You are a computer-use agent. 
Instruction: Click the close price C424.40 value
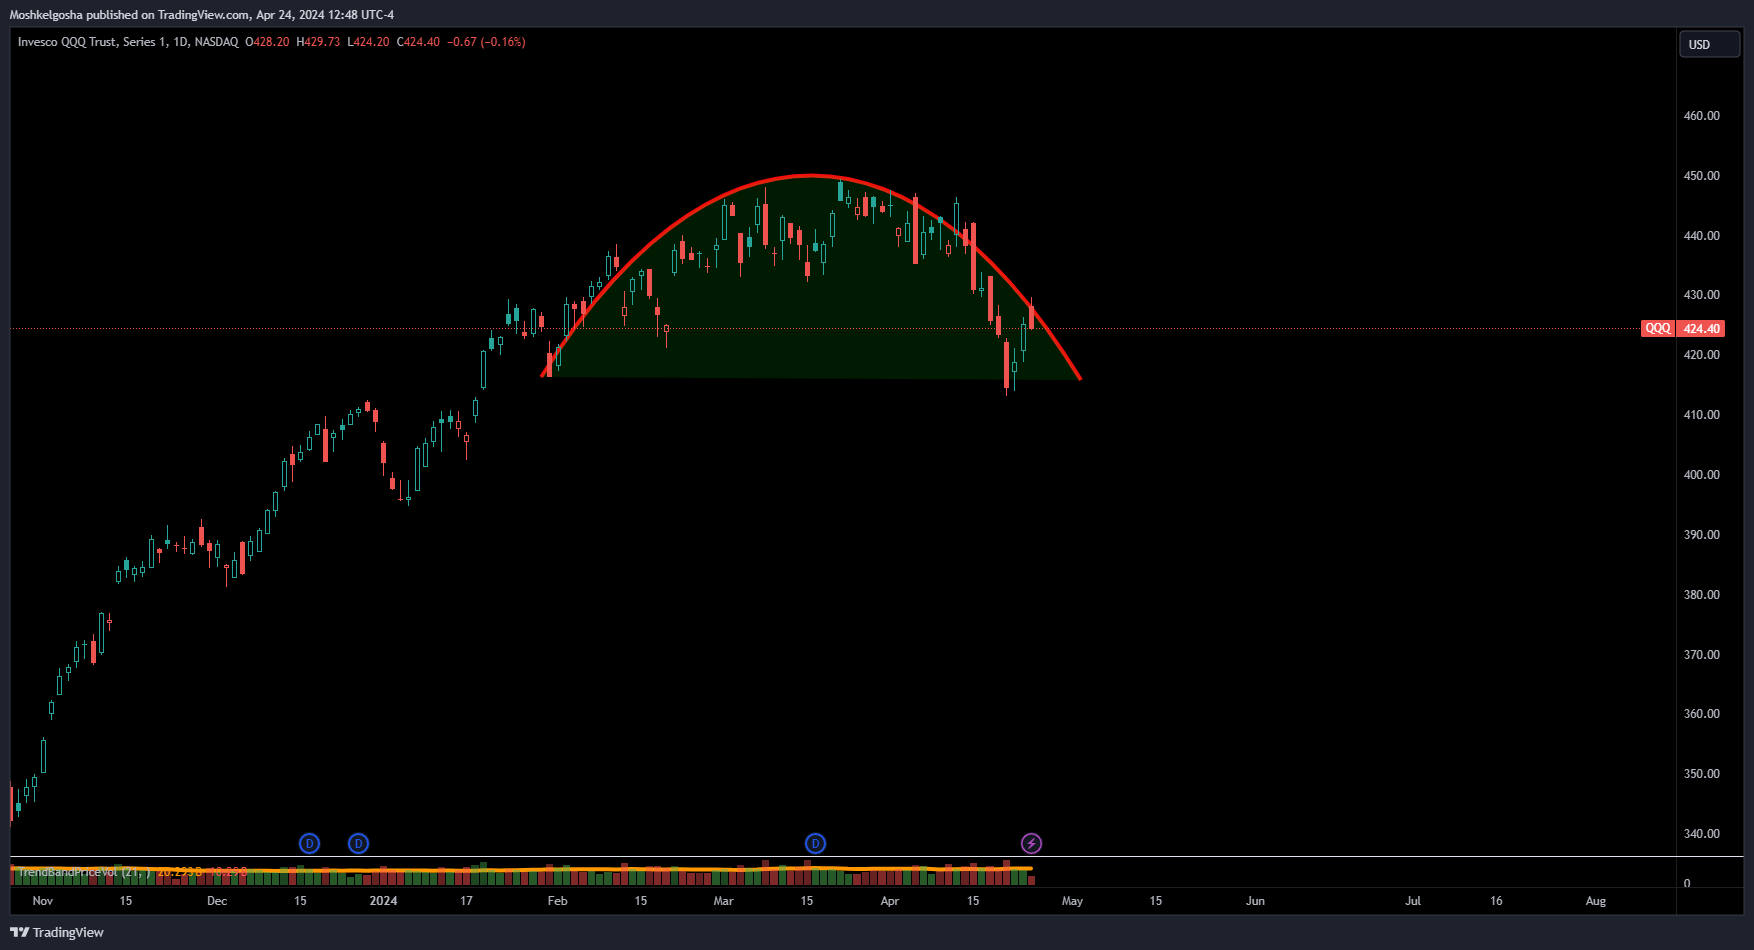pos(418,42)
